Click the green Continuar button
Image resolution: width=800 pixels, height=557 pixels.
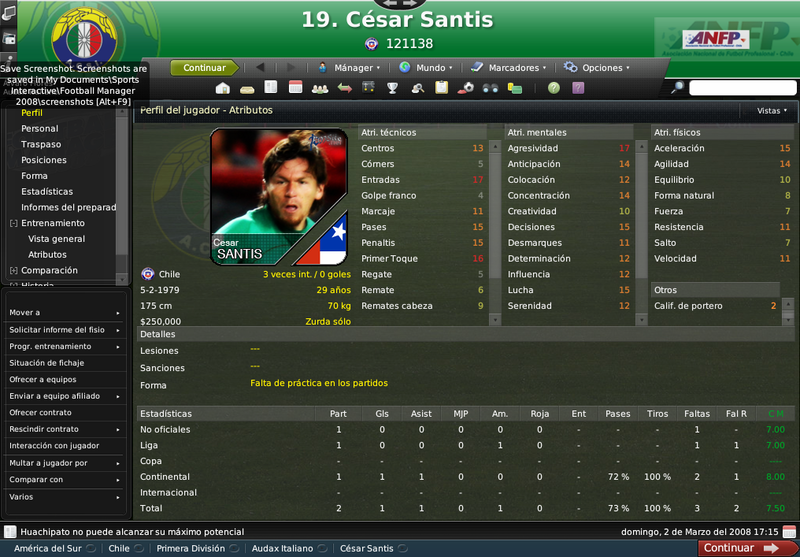(x=204, y=68)
